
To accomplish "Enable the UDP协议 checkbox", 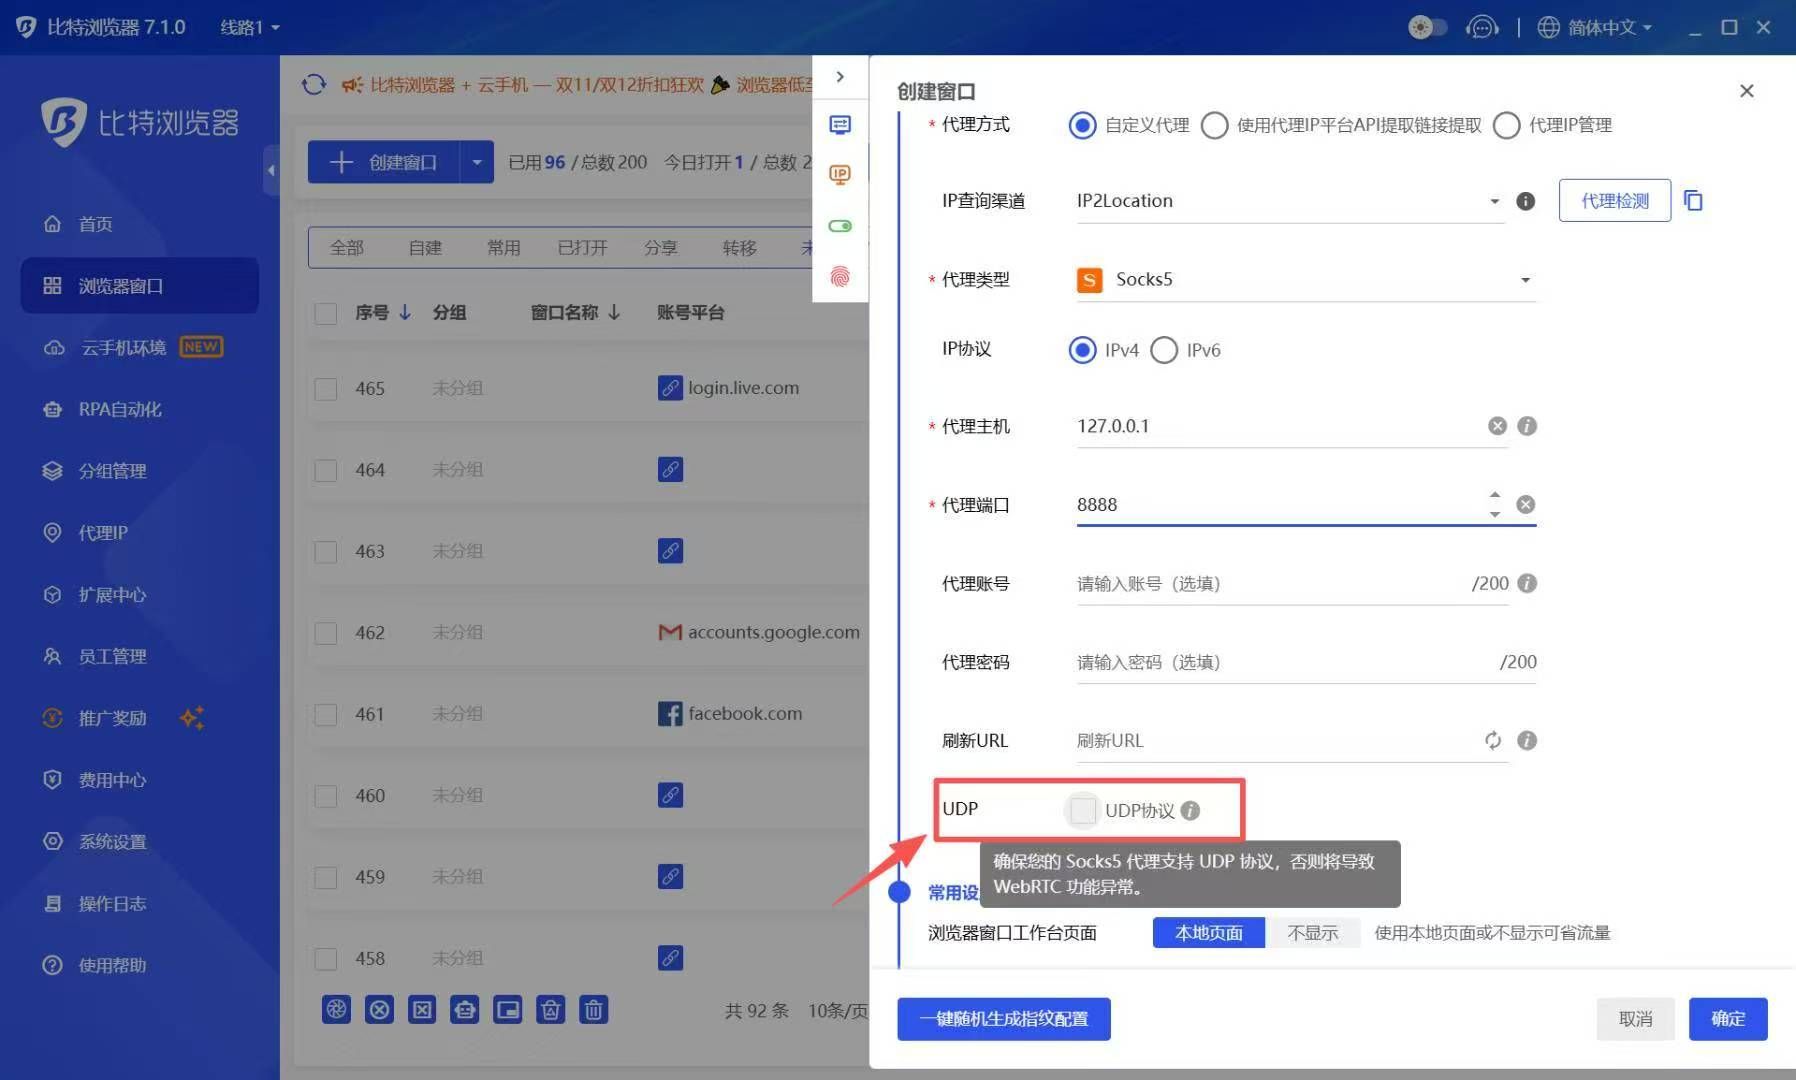I will pyautogui.click(x=1082, y=810).
